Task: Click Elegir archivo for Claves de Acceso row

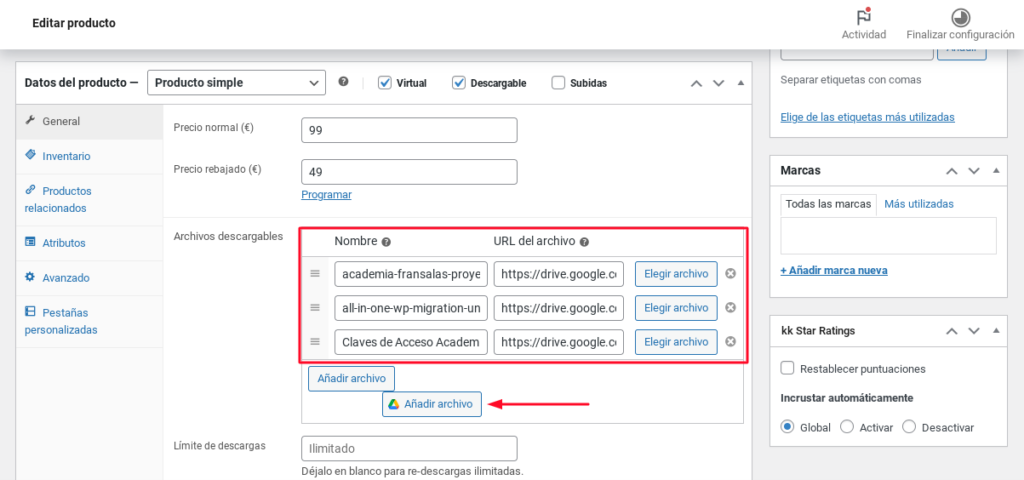Action: click(676, 342)
